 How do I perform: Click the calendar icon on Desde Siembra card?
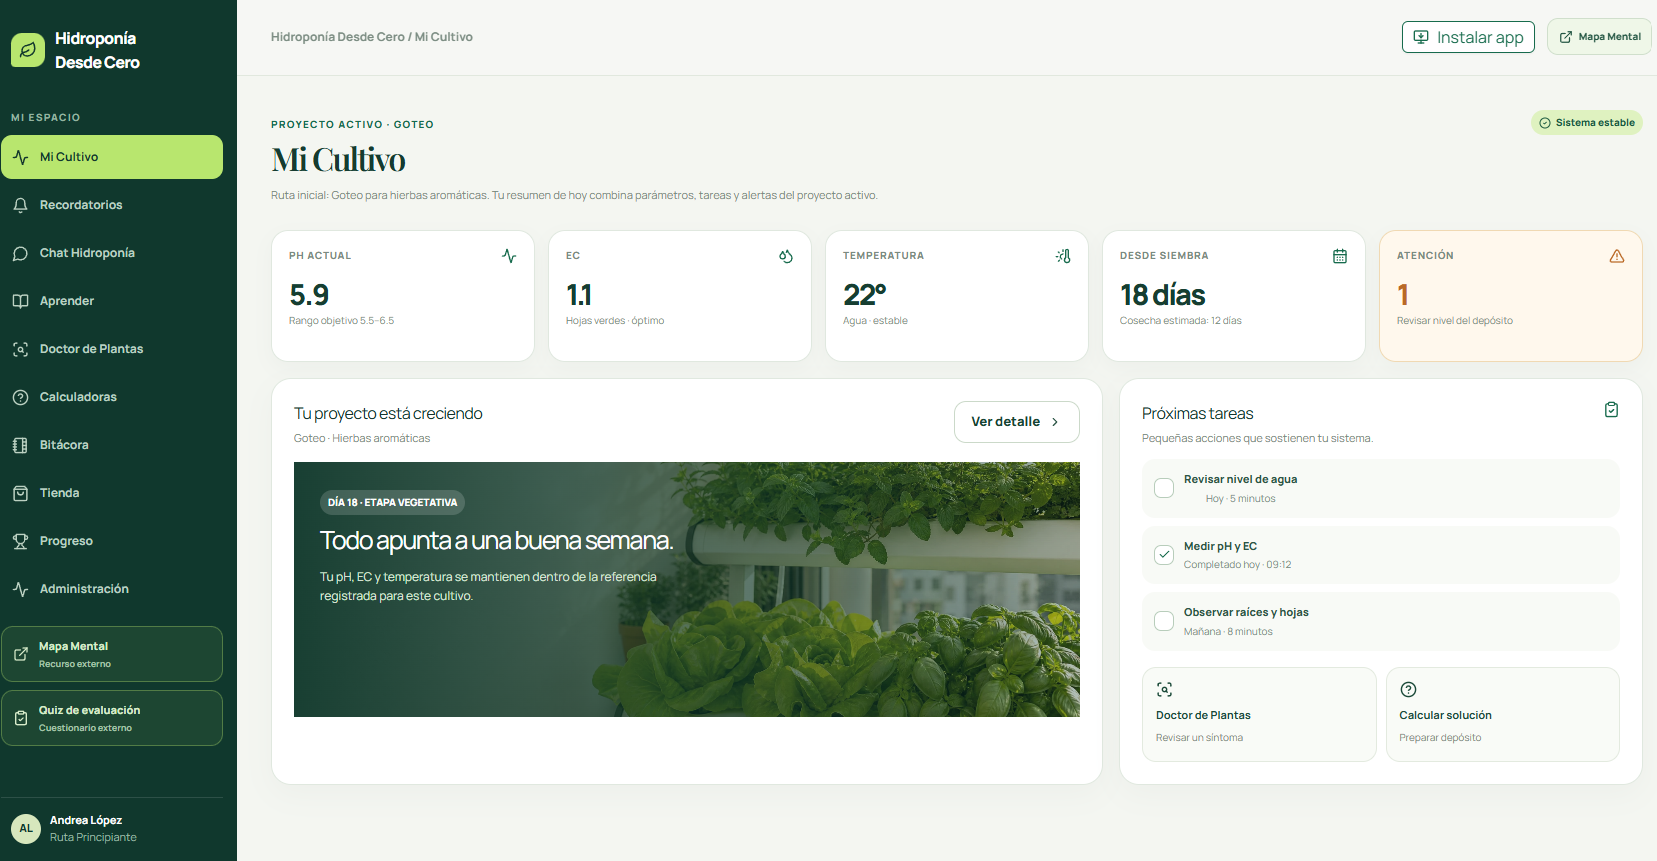1340,256
